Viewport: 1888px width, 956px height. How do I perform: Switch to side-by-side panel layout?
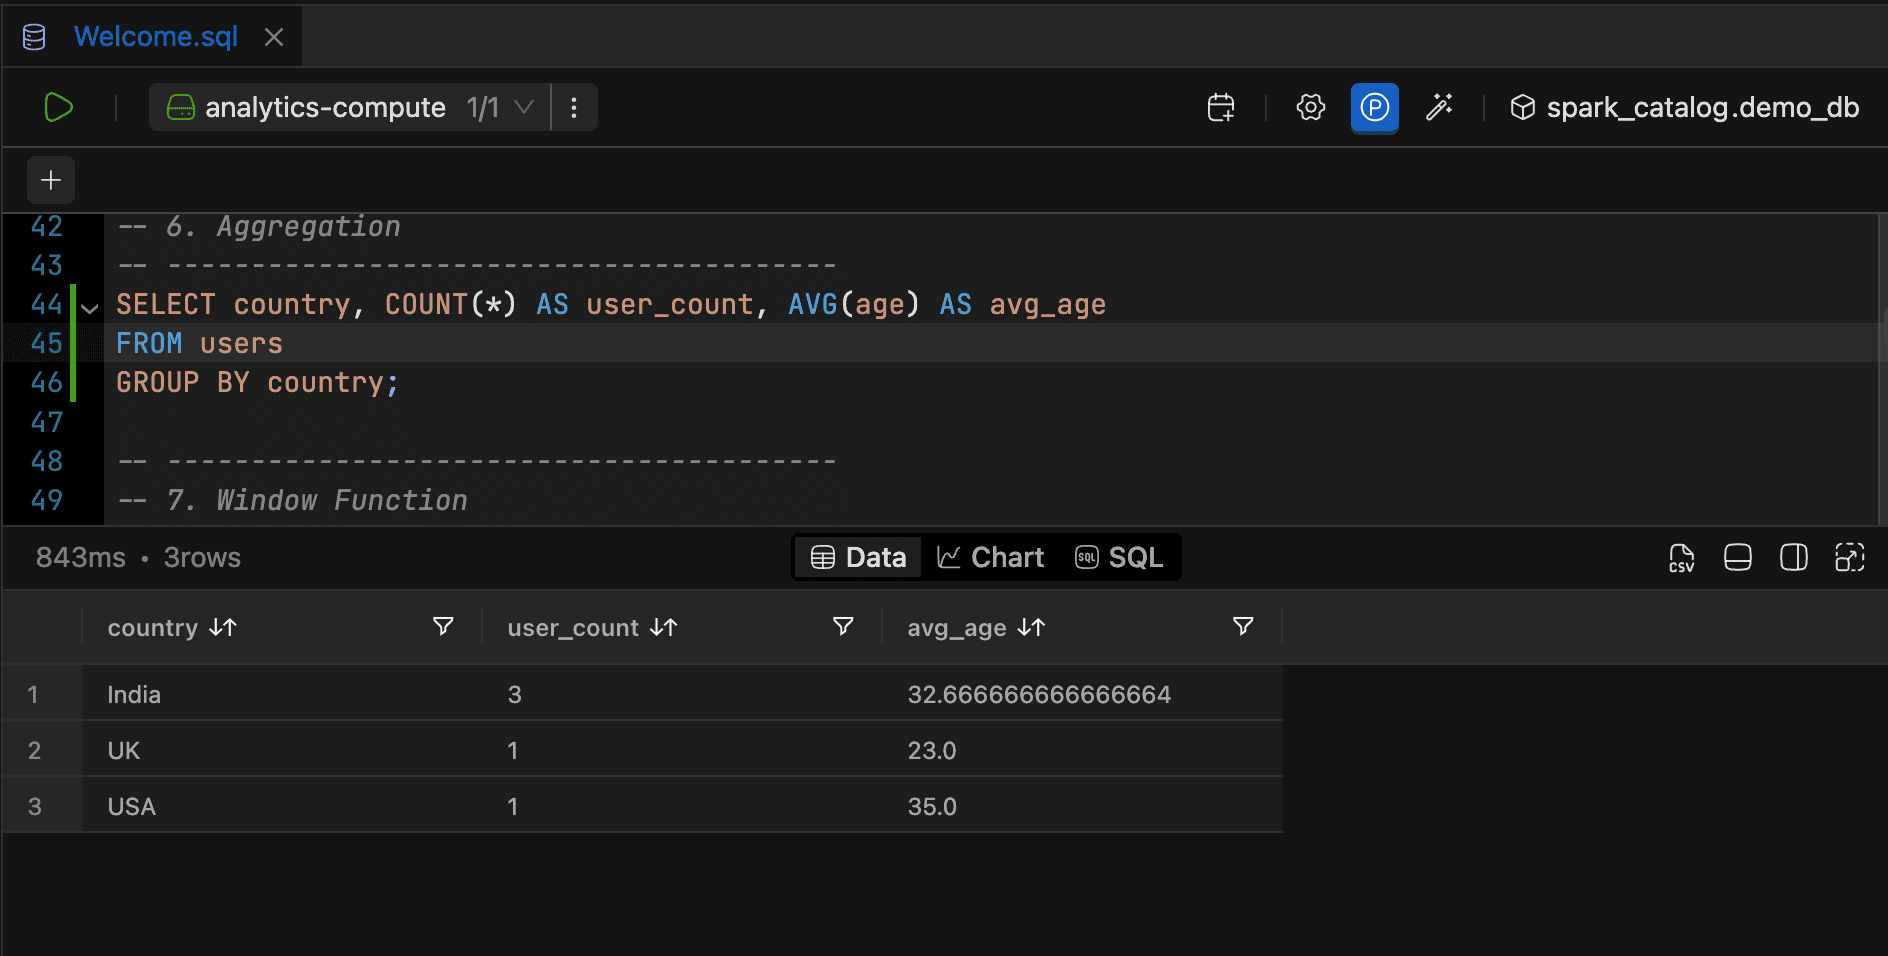pyautogui.click(x=1793, y=558)
